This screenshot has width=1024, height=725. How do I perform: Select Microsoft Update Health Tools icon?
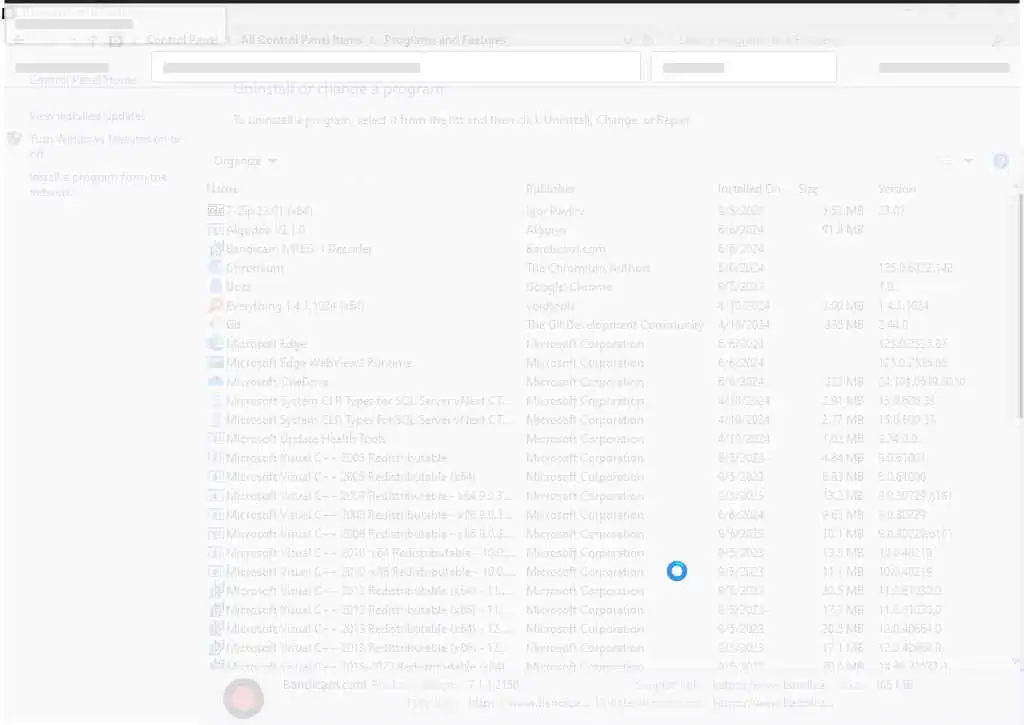click(x=216, y=438)
